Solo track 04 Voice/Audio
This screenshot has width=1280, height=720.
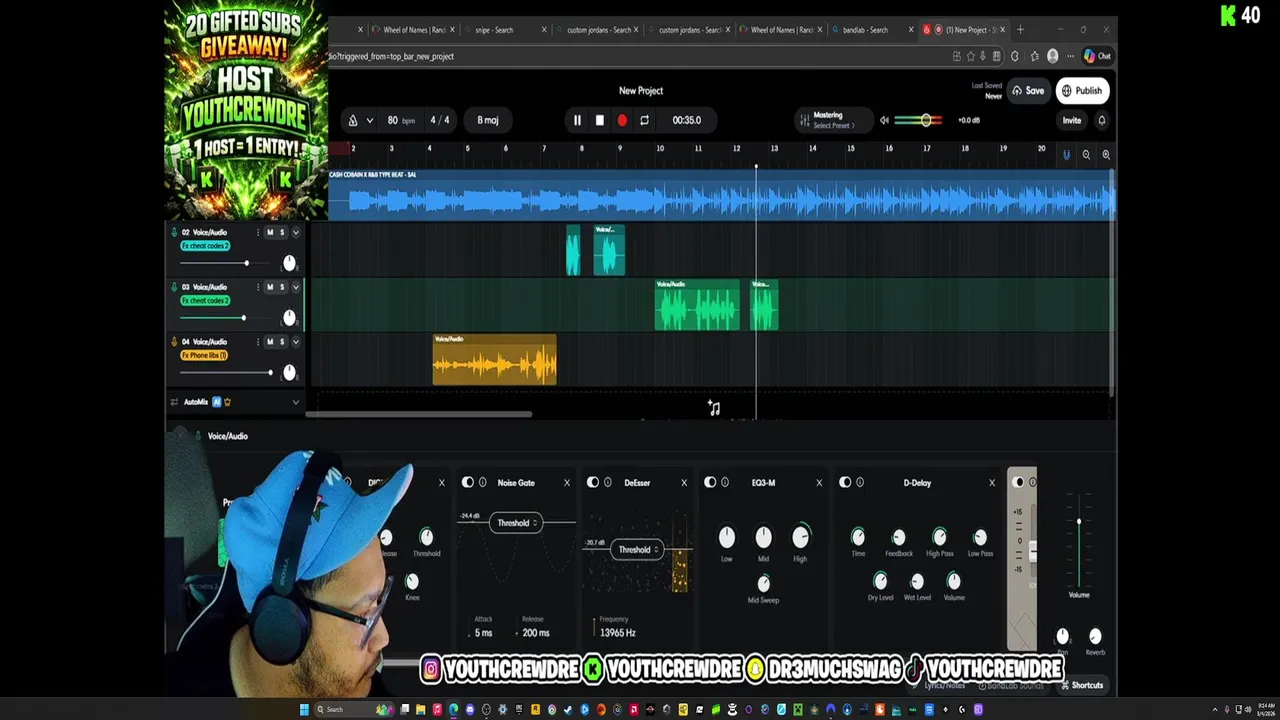[x=281, y=342]
